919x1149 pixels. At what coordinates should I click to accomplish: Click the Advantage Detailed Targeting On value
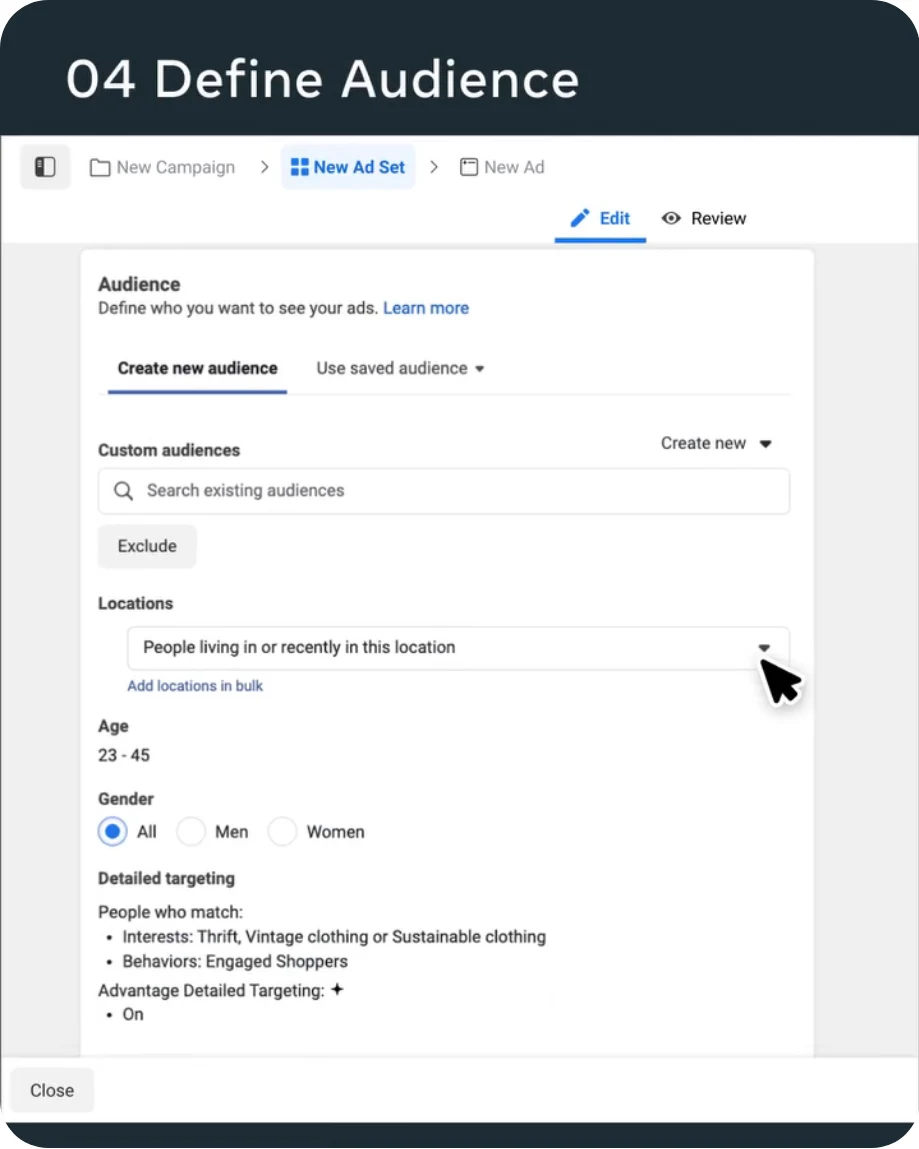(x=133, y=1014)
